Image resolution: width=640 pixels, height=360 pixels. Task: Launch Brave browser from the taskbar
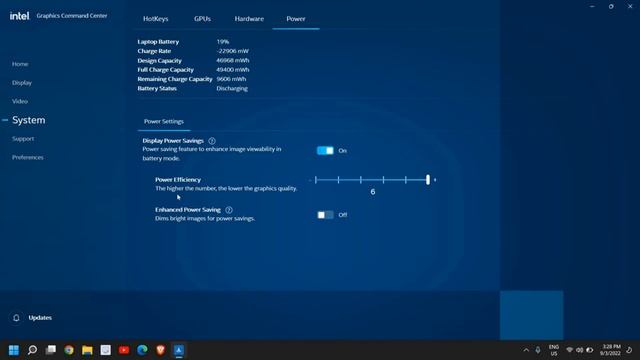[x=160, y=350]
